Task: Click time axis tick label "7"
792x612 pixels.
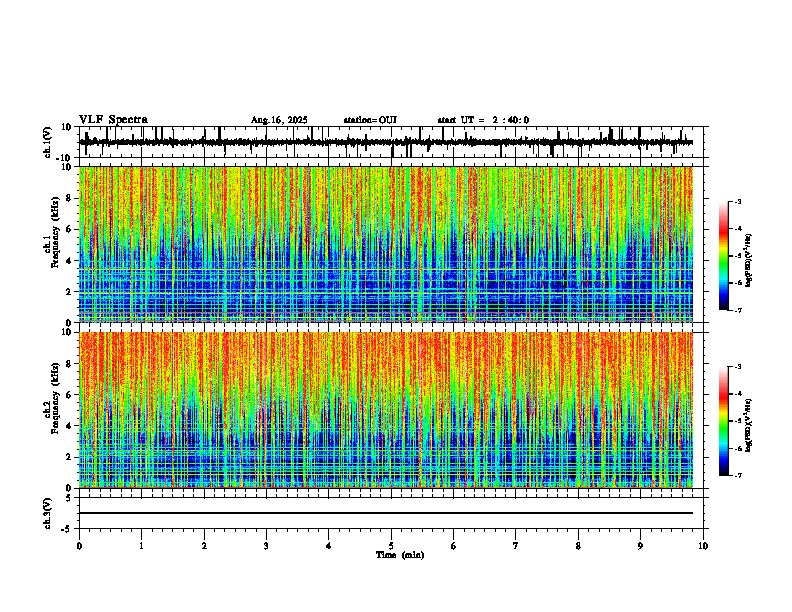Action: [x=516, y=546]
